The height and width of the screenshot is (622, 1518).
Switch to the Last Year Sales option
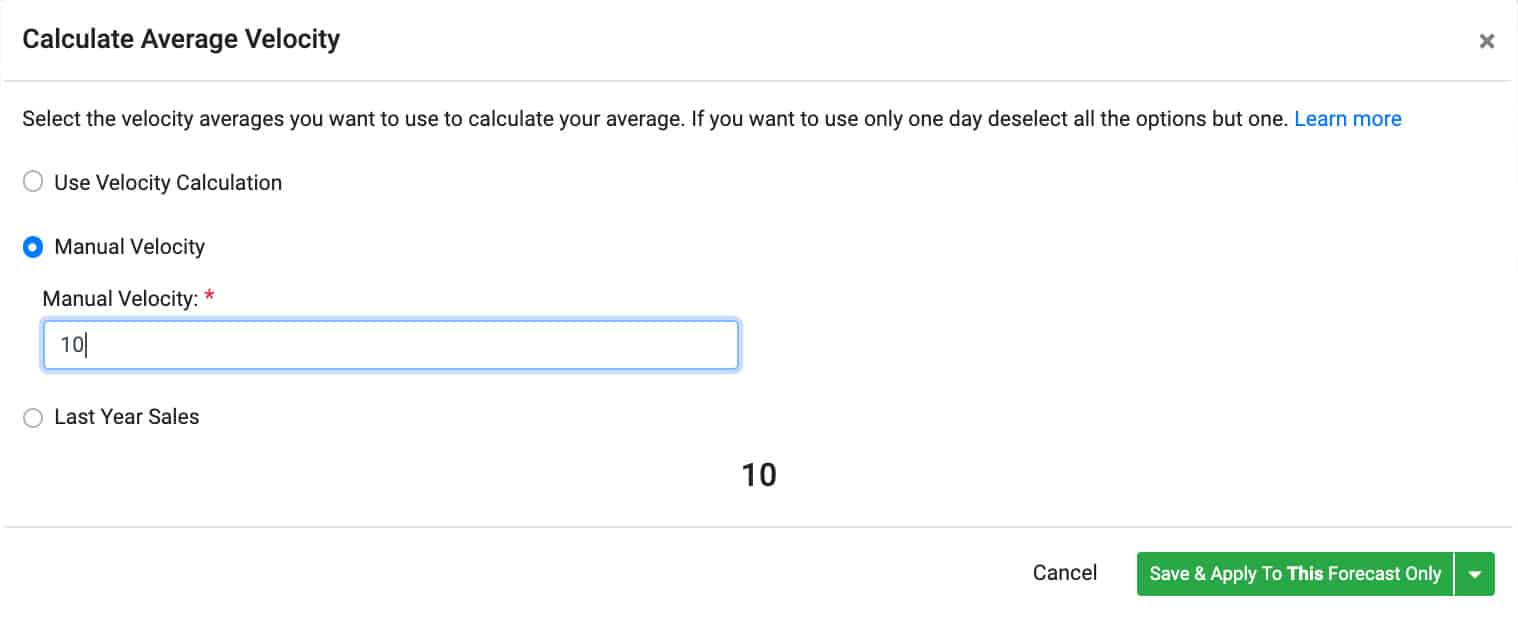pos(32,417)
